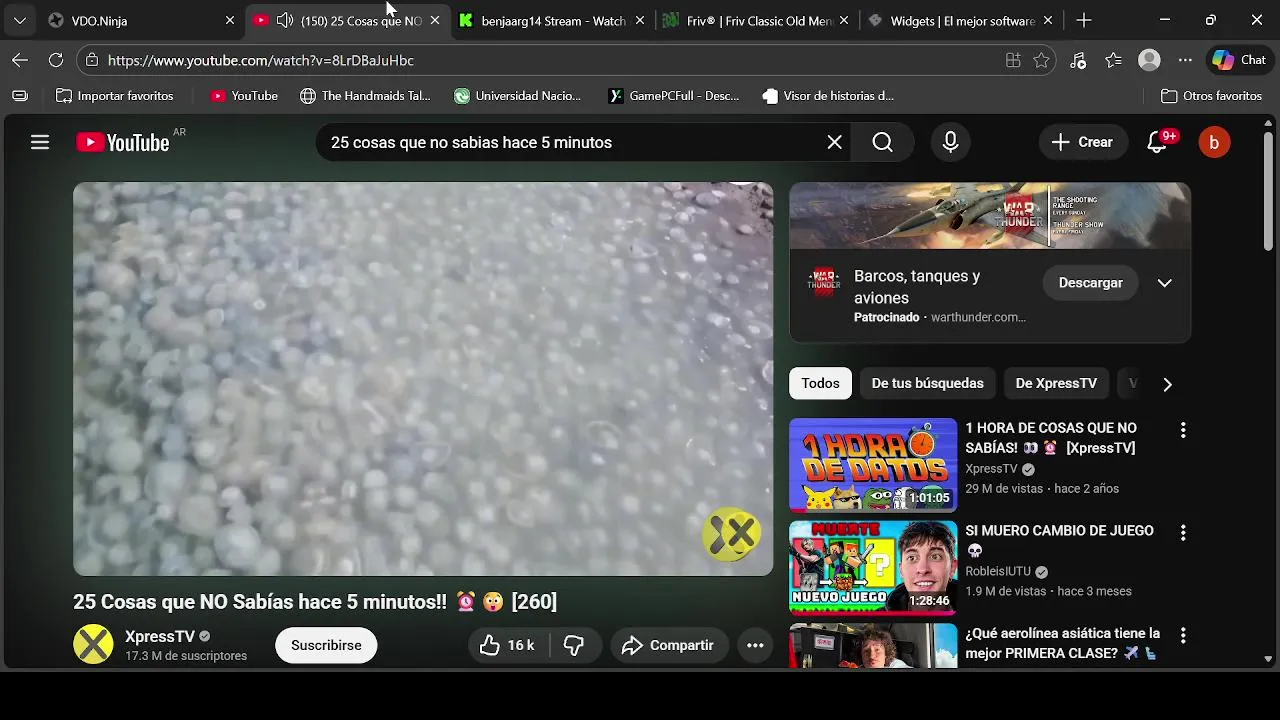Screen dimensions: 1280x720
Task: Click the magnifier search button
Action: tap(882, 142)
